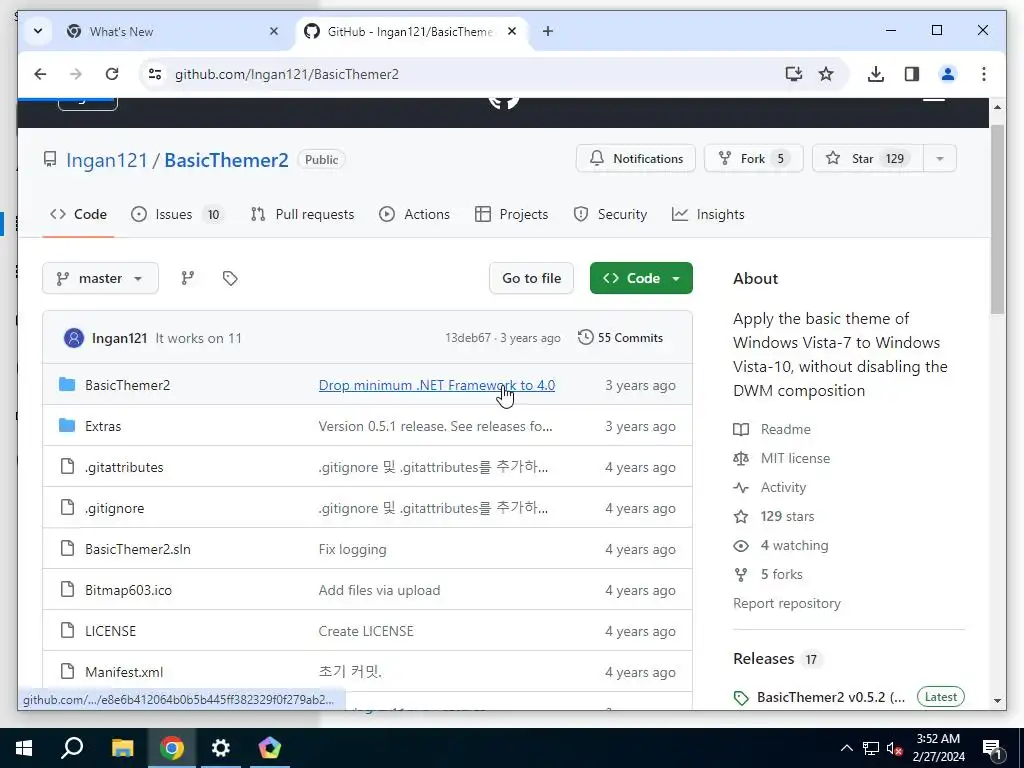Star the repository
Screen dimensions: 1024x768
coord(867,159)
